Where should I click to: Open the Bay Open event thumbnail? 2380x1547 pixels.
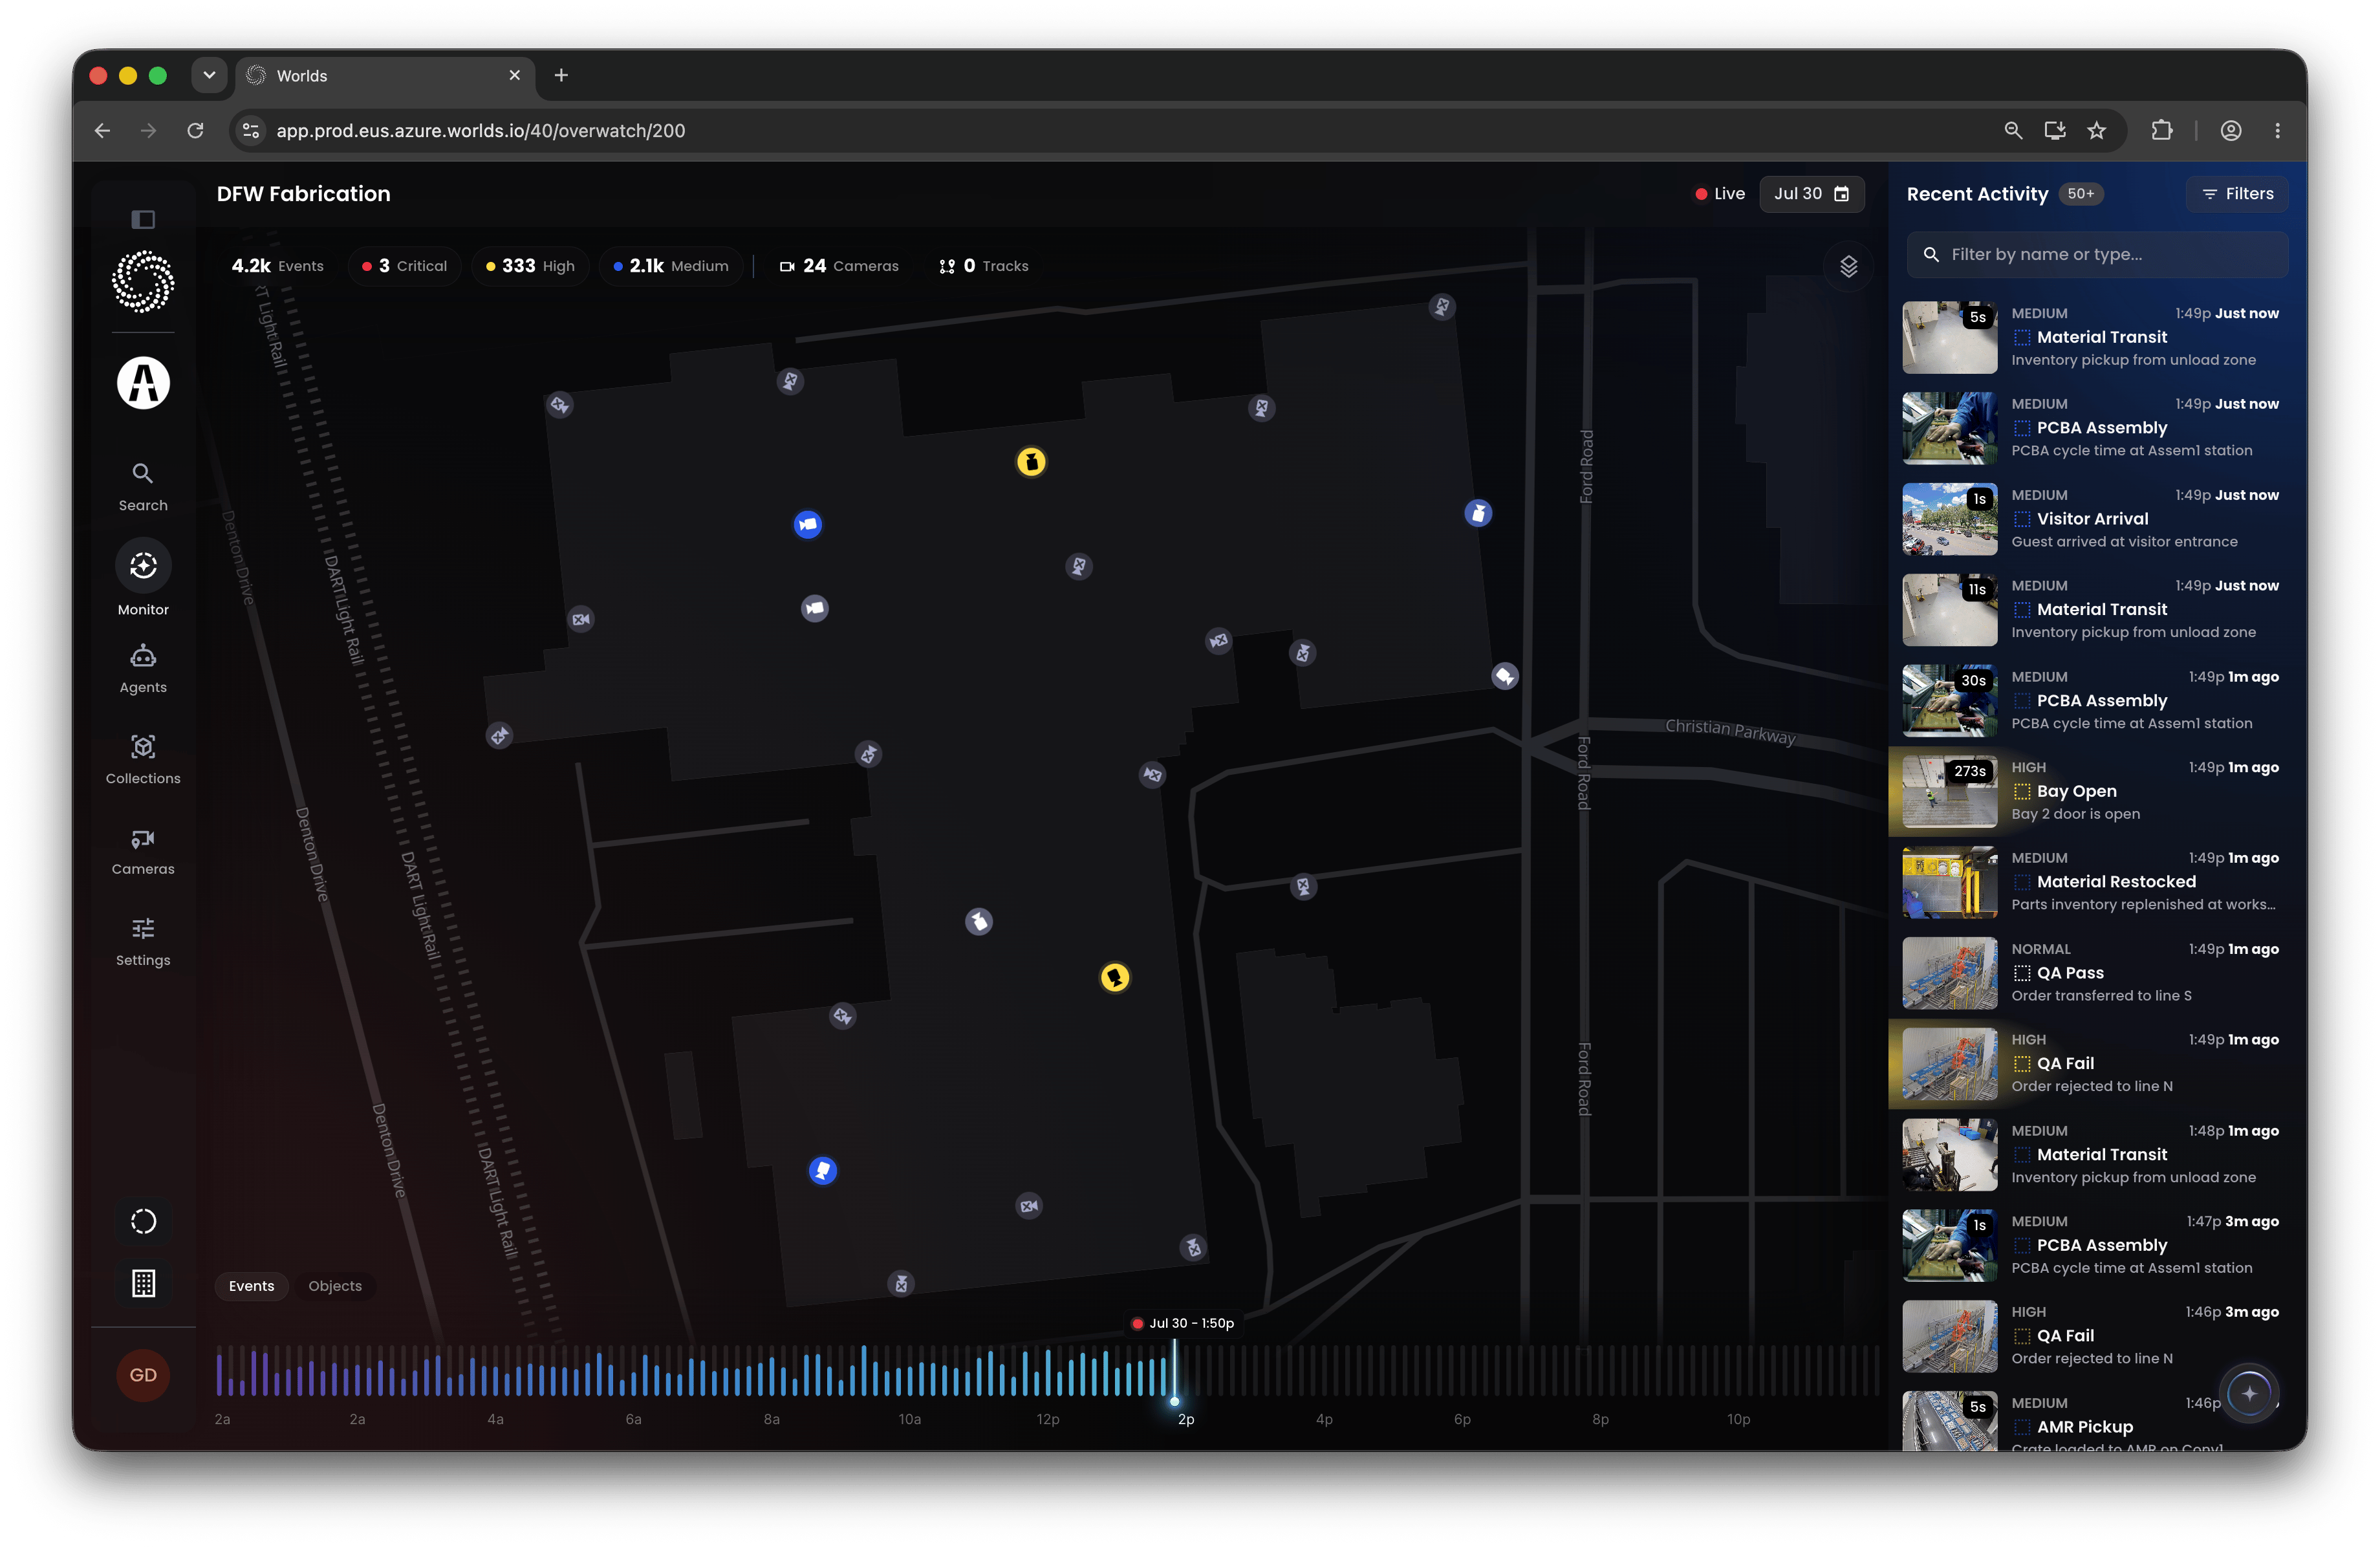tap(1949, 791)
